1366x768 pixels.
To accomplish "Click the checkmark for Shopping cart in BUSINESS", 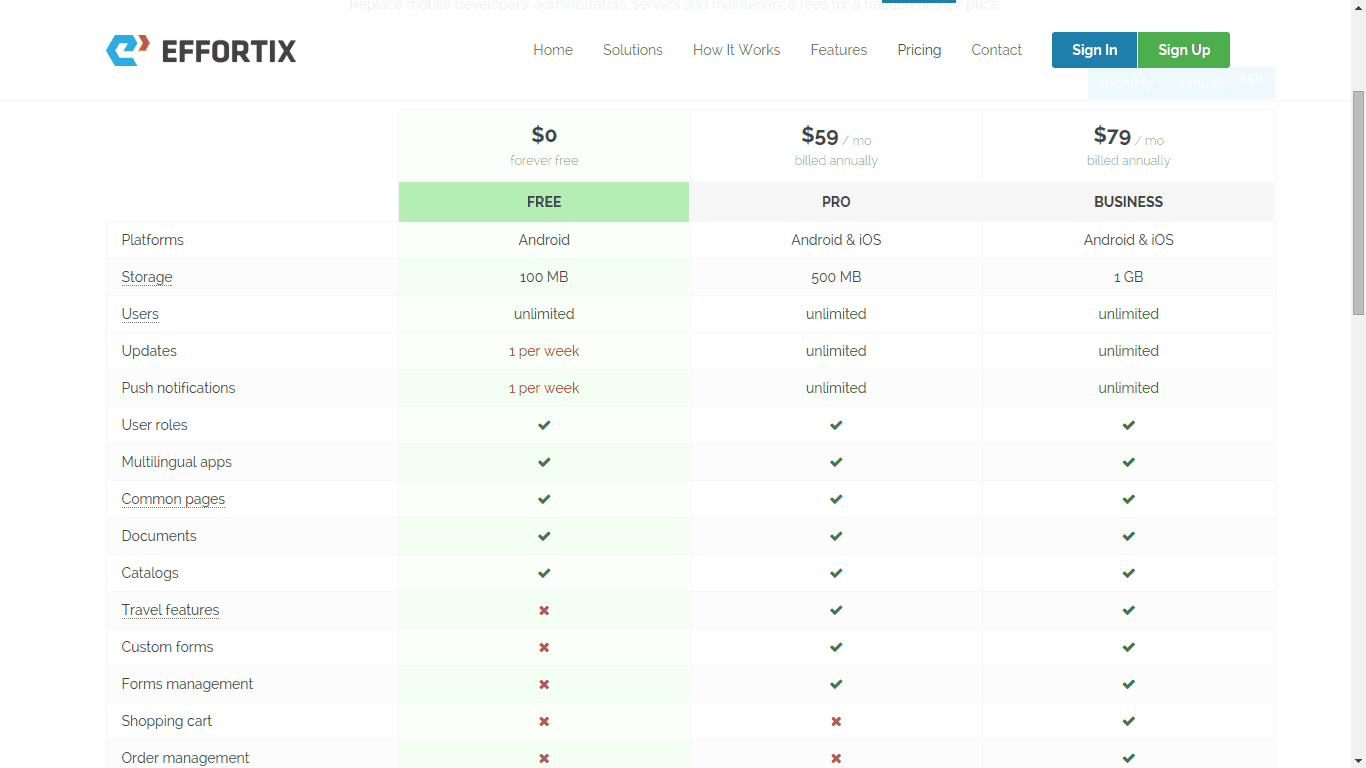I will (1128, 721).
